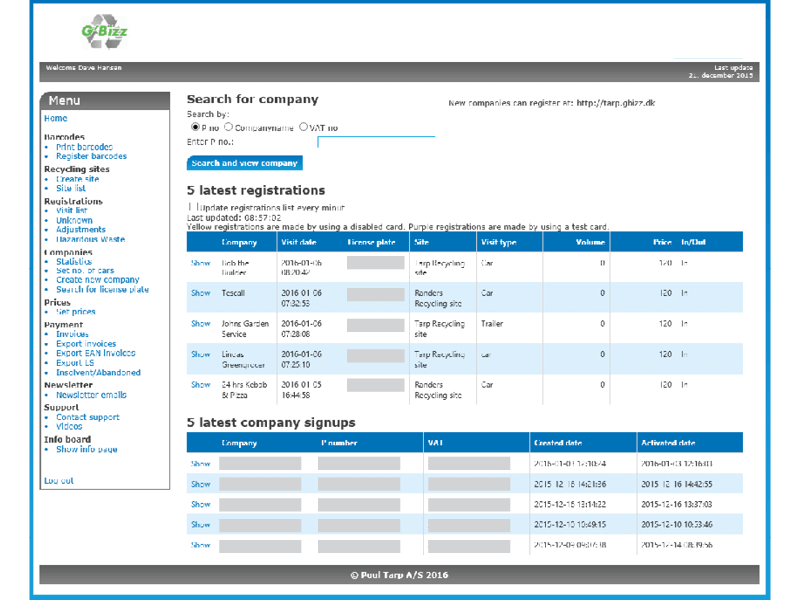Select the VAT no radio button

point(304,128)
